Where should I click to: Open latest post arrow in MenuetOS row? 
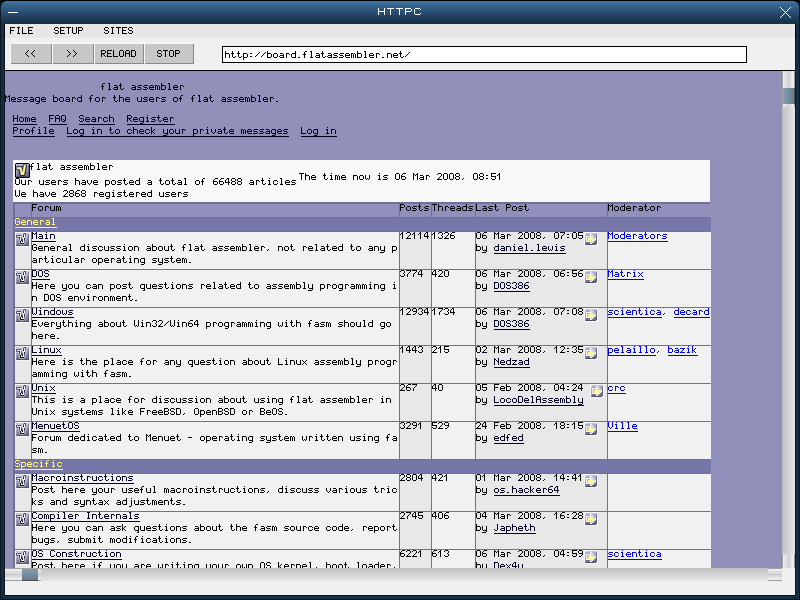click(x=591, y=429)
